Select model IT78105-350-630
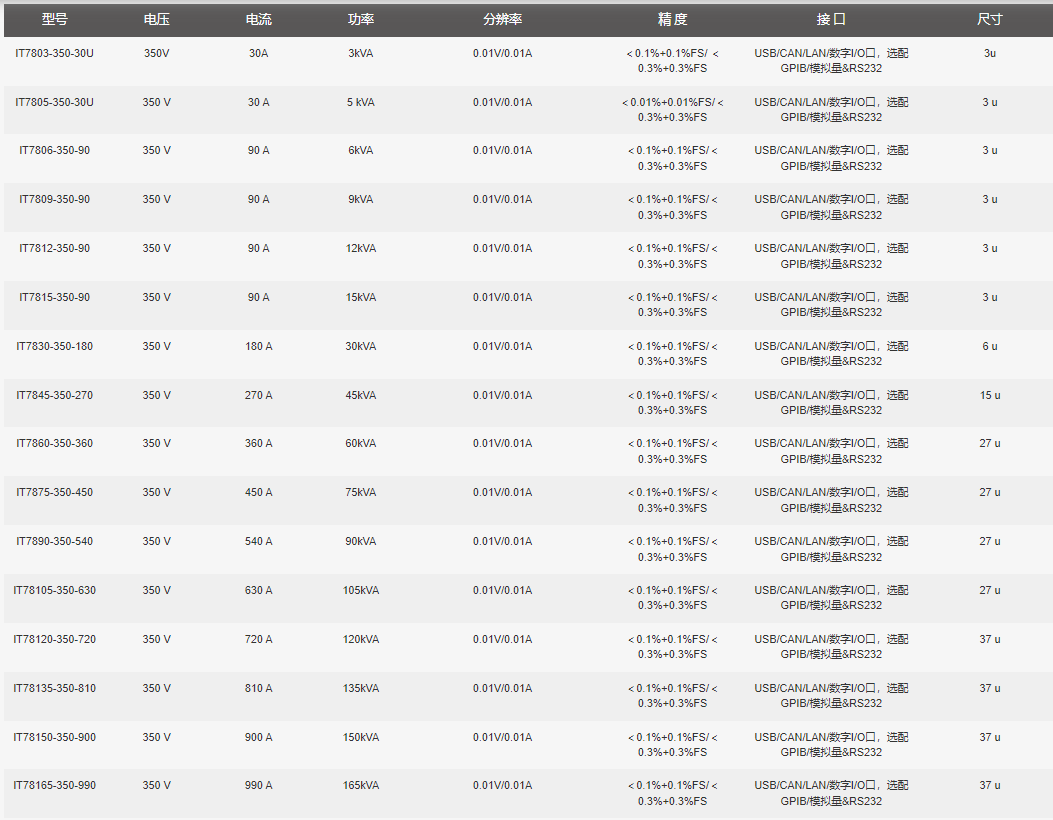 click(x=54, y=590)
